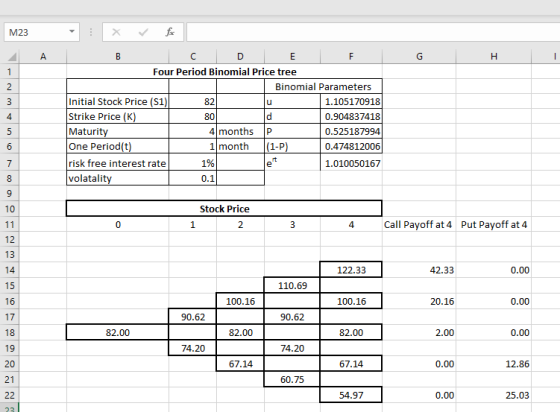Viewport: 560px width, 412px height.
Task: Open the Name Box dropdown arrow
Action: point(72,32)
